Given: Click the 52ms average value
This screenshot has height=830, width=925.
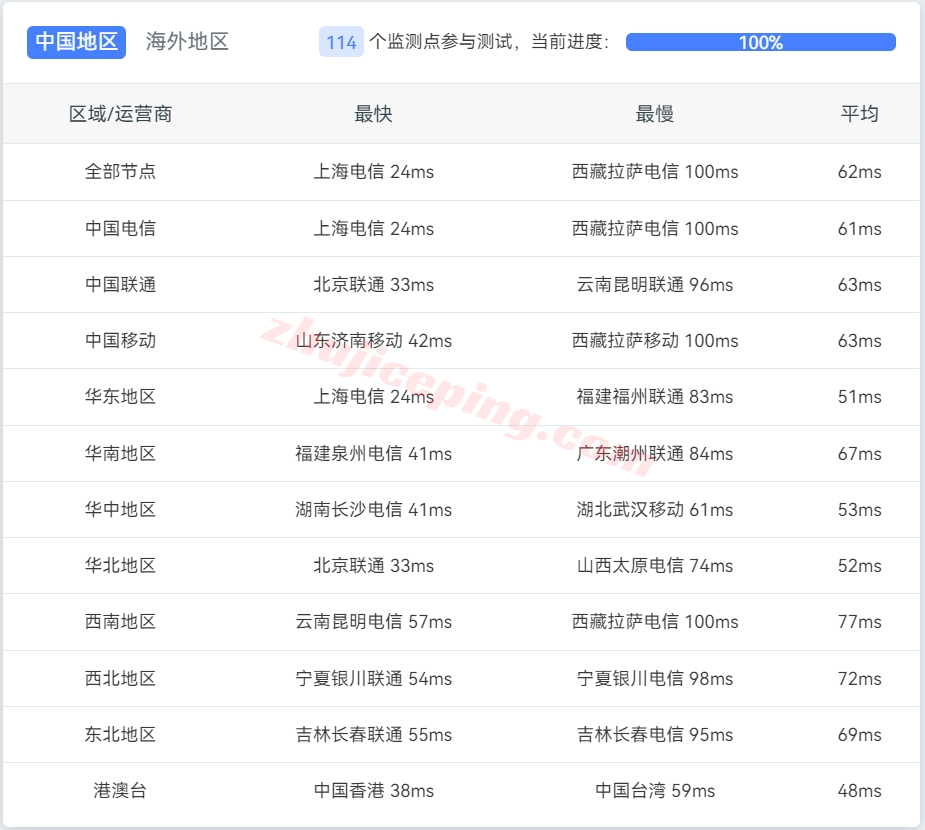Looking at the screenshot, I should coord(860,566).
